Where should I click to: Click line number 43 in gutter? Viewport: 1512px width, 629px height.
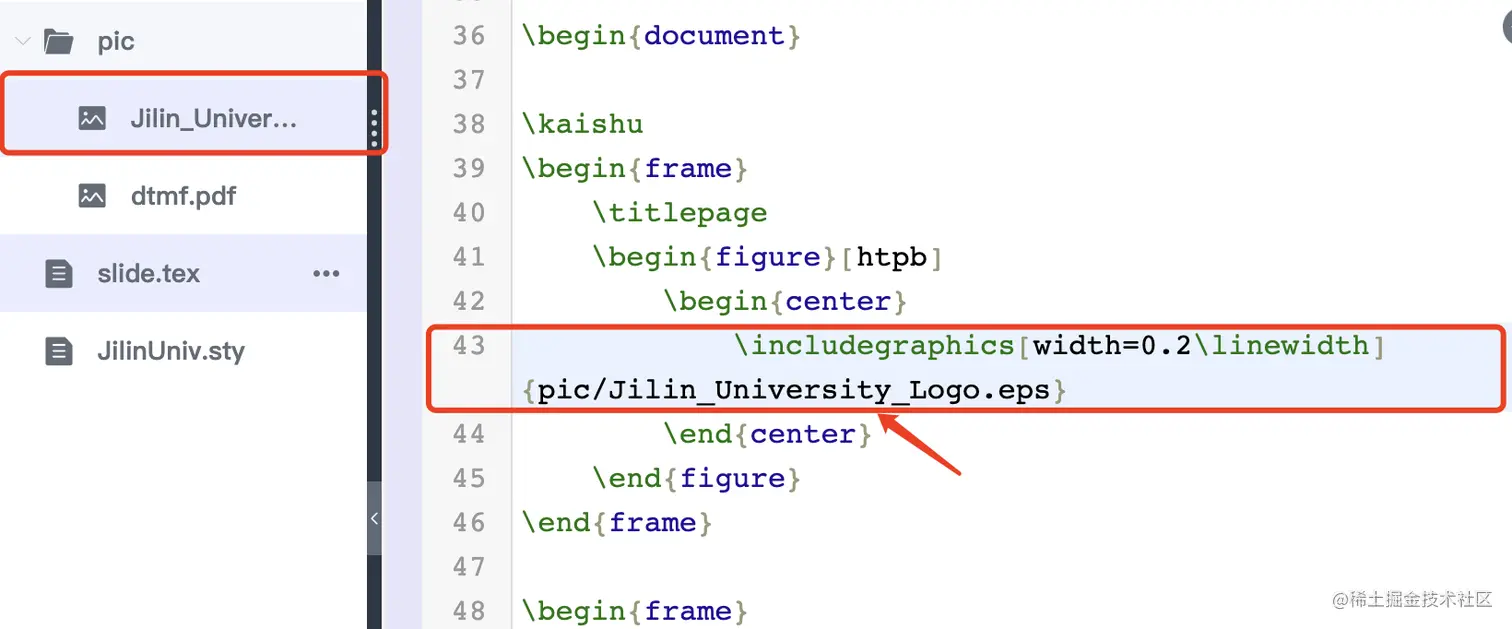click(468, 345)
